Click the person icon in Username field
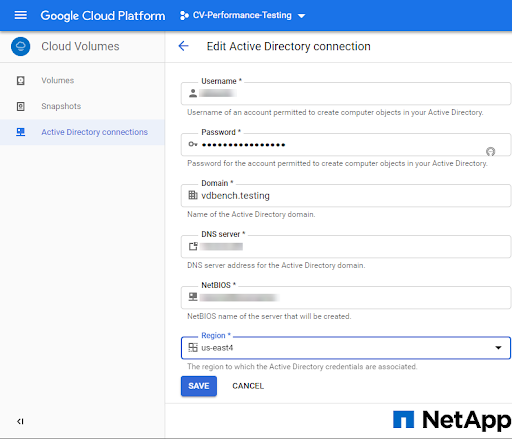This screenshot has height=439, width=512. pos(193,93)
